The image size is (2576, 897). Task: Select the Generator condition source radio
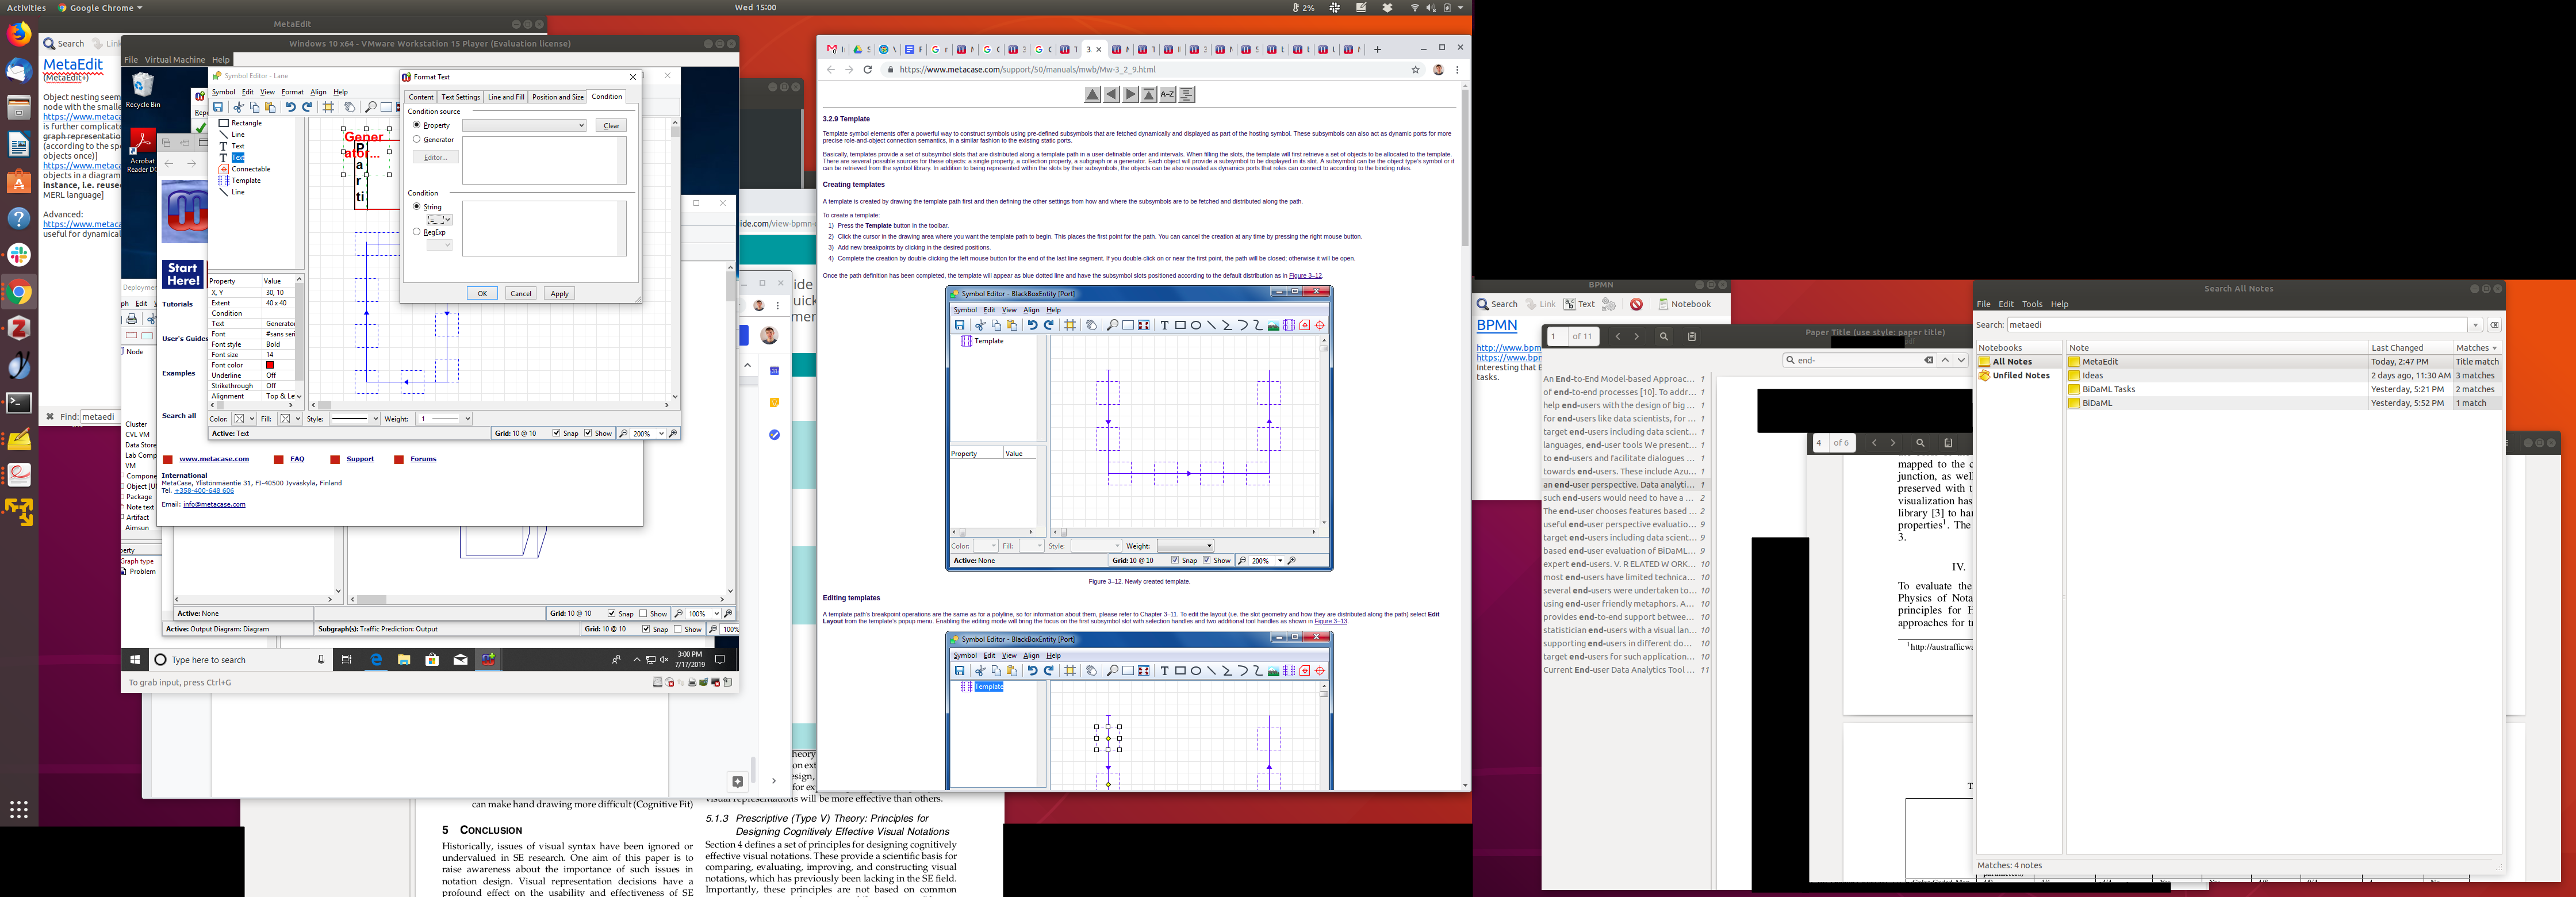[417, 140]
